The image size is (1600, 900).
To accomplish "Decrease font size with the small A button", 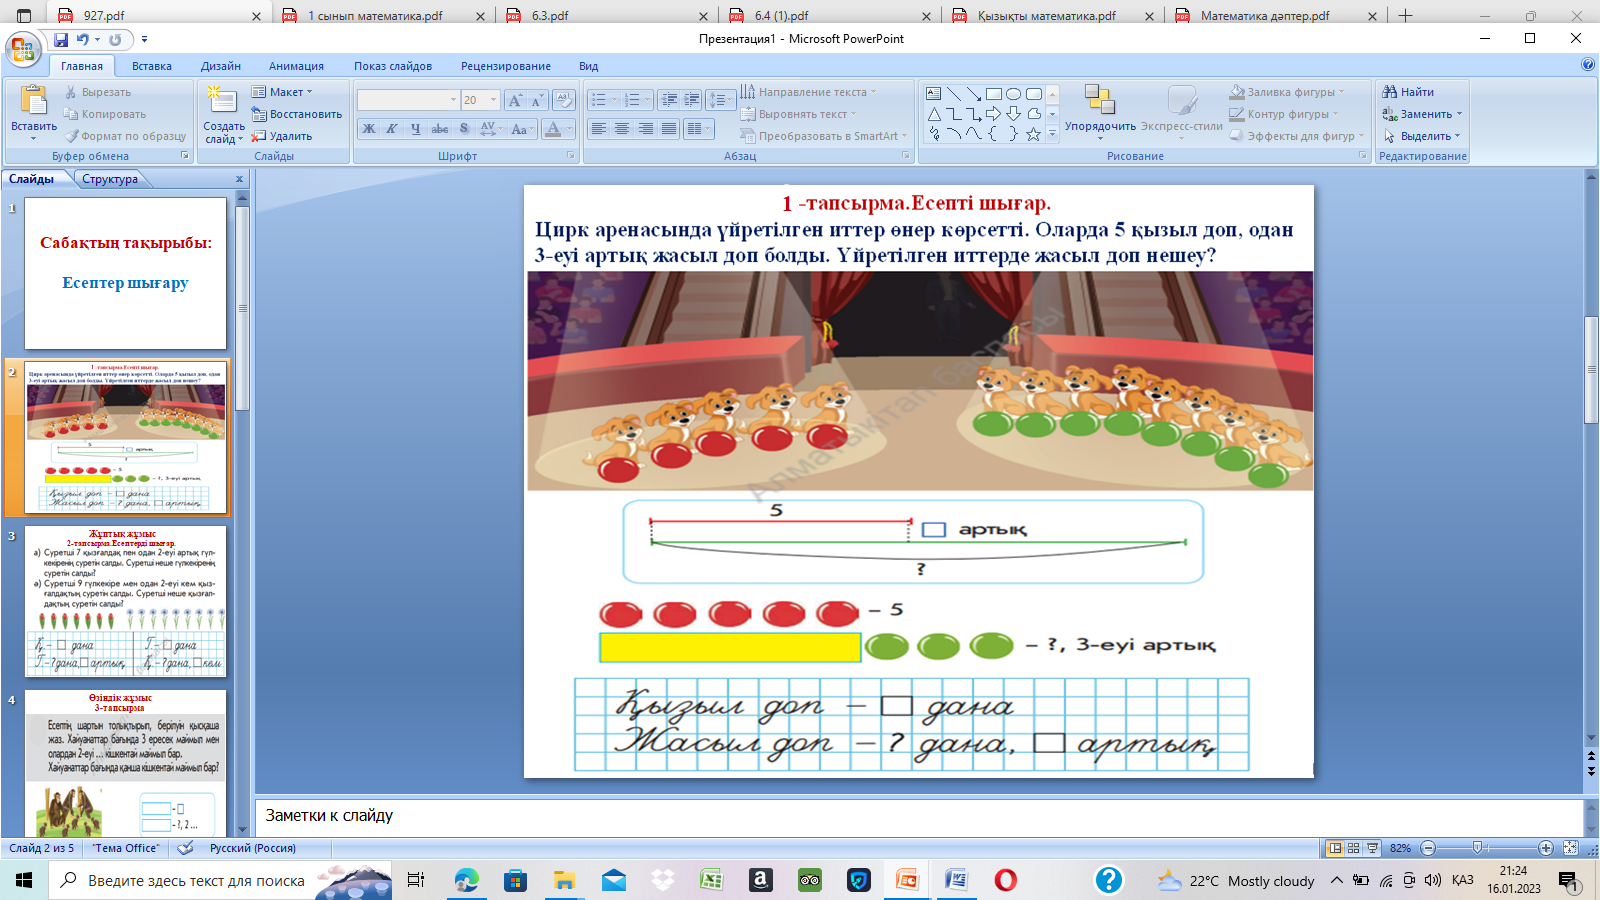I will point(537,100).
